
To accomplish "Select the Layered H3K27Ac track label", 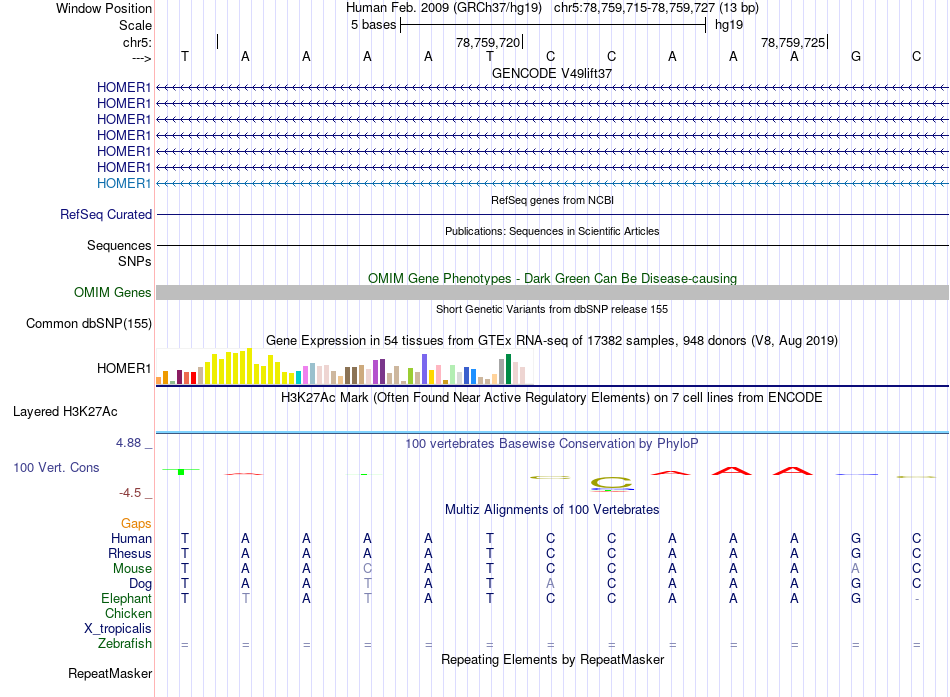I will pos(65,412).
